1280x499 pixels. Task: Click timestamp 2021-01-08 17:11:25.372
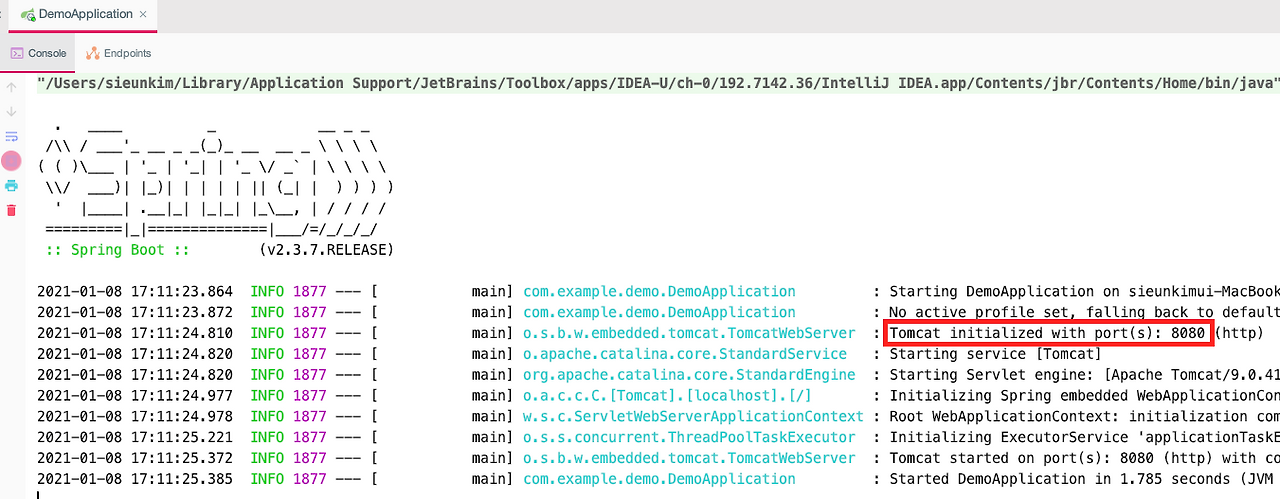coord(135,458)
